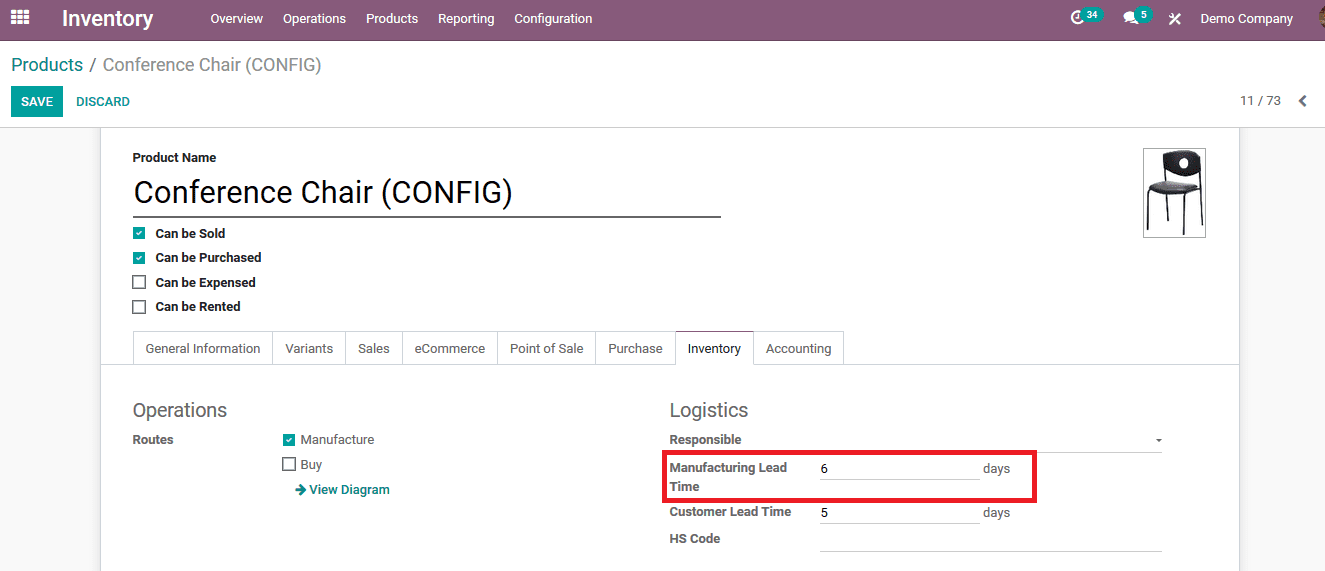The width and height of the screenshot is (1325, 571).
Task: Click the Product Name input field
Action: pyautogui.click(x=426, y=193)
